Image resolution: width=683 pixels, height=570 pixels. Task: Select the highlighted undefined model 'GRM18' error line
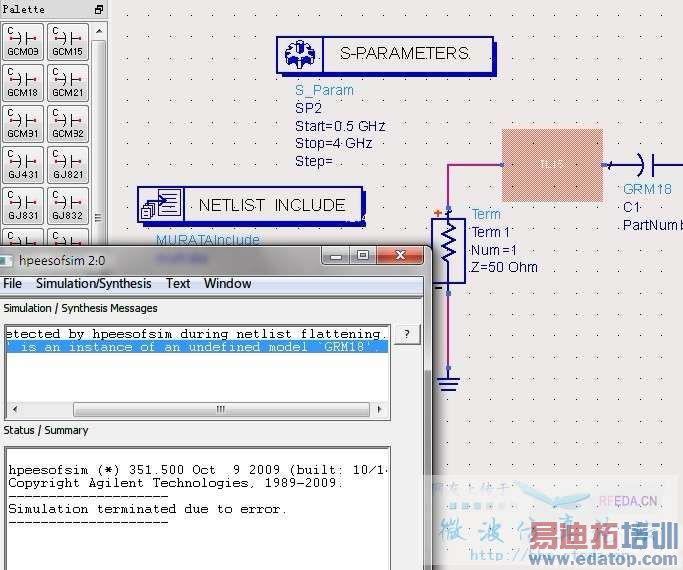click(x=197, y=347)
